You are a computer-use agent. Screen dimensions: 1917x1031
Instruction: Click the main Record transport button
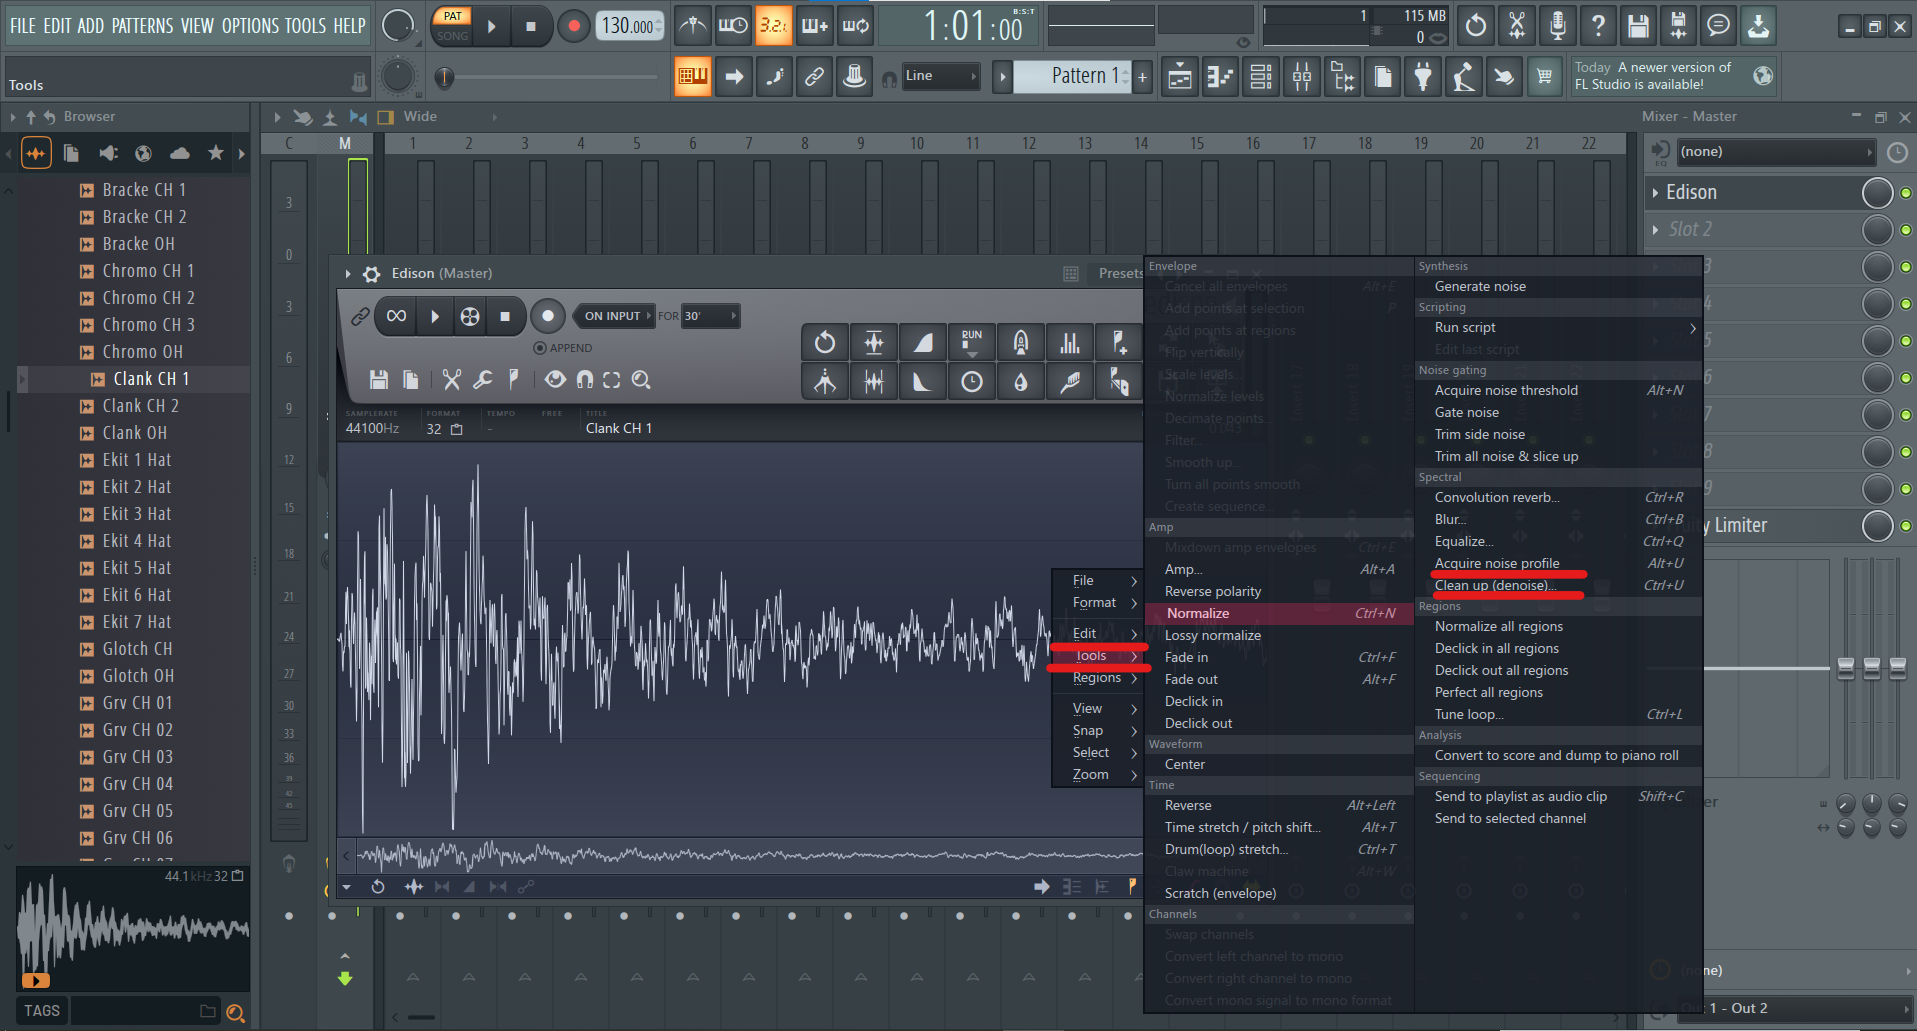pos(574,26)
